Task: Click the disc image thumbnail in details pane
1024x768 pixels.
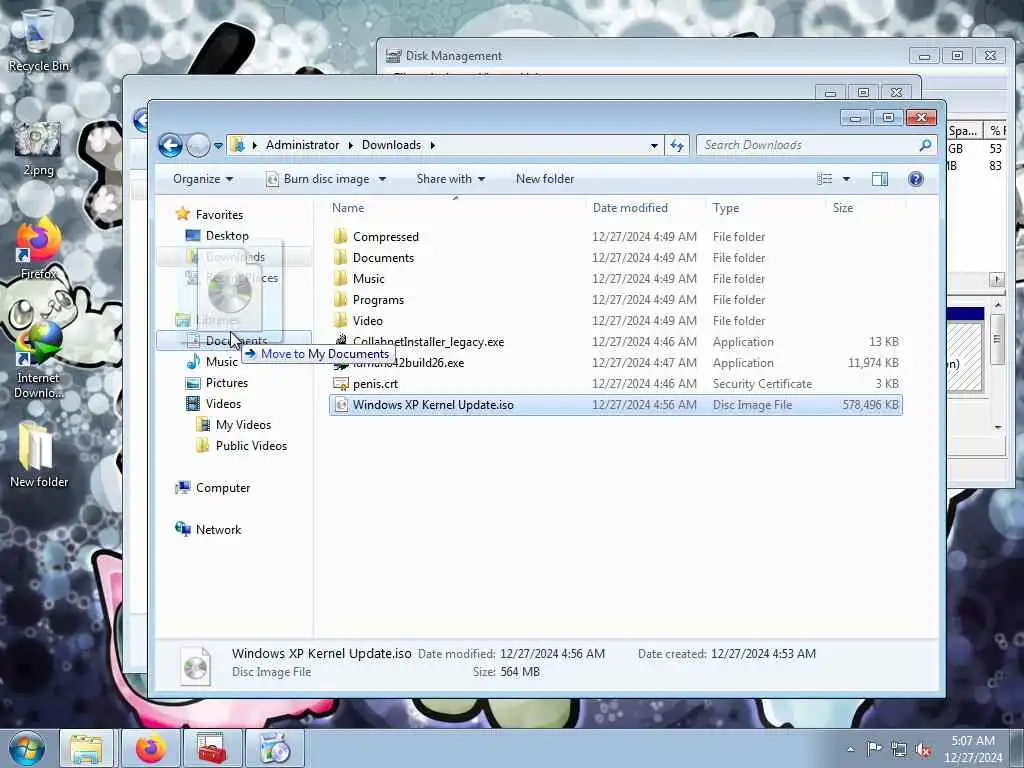Action: point(195,665)
